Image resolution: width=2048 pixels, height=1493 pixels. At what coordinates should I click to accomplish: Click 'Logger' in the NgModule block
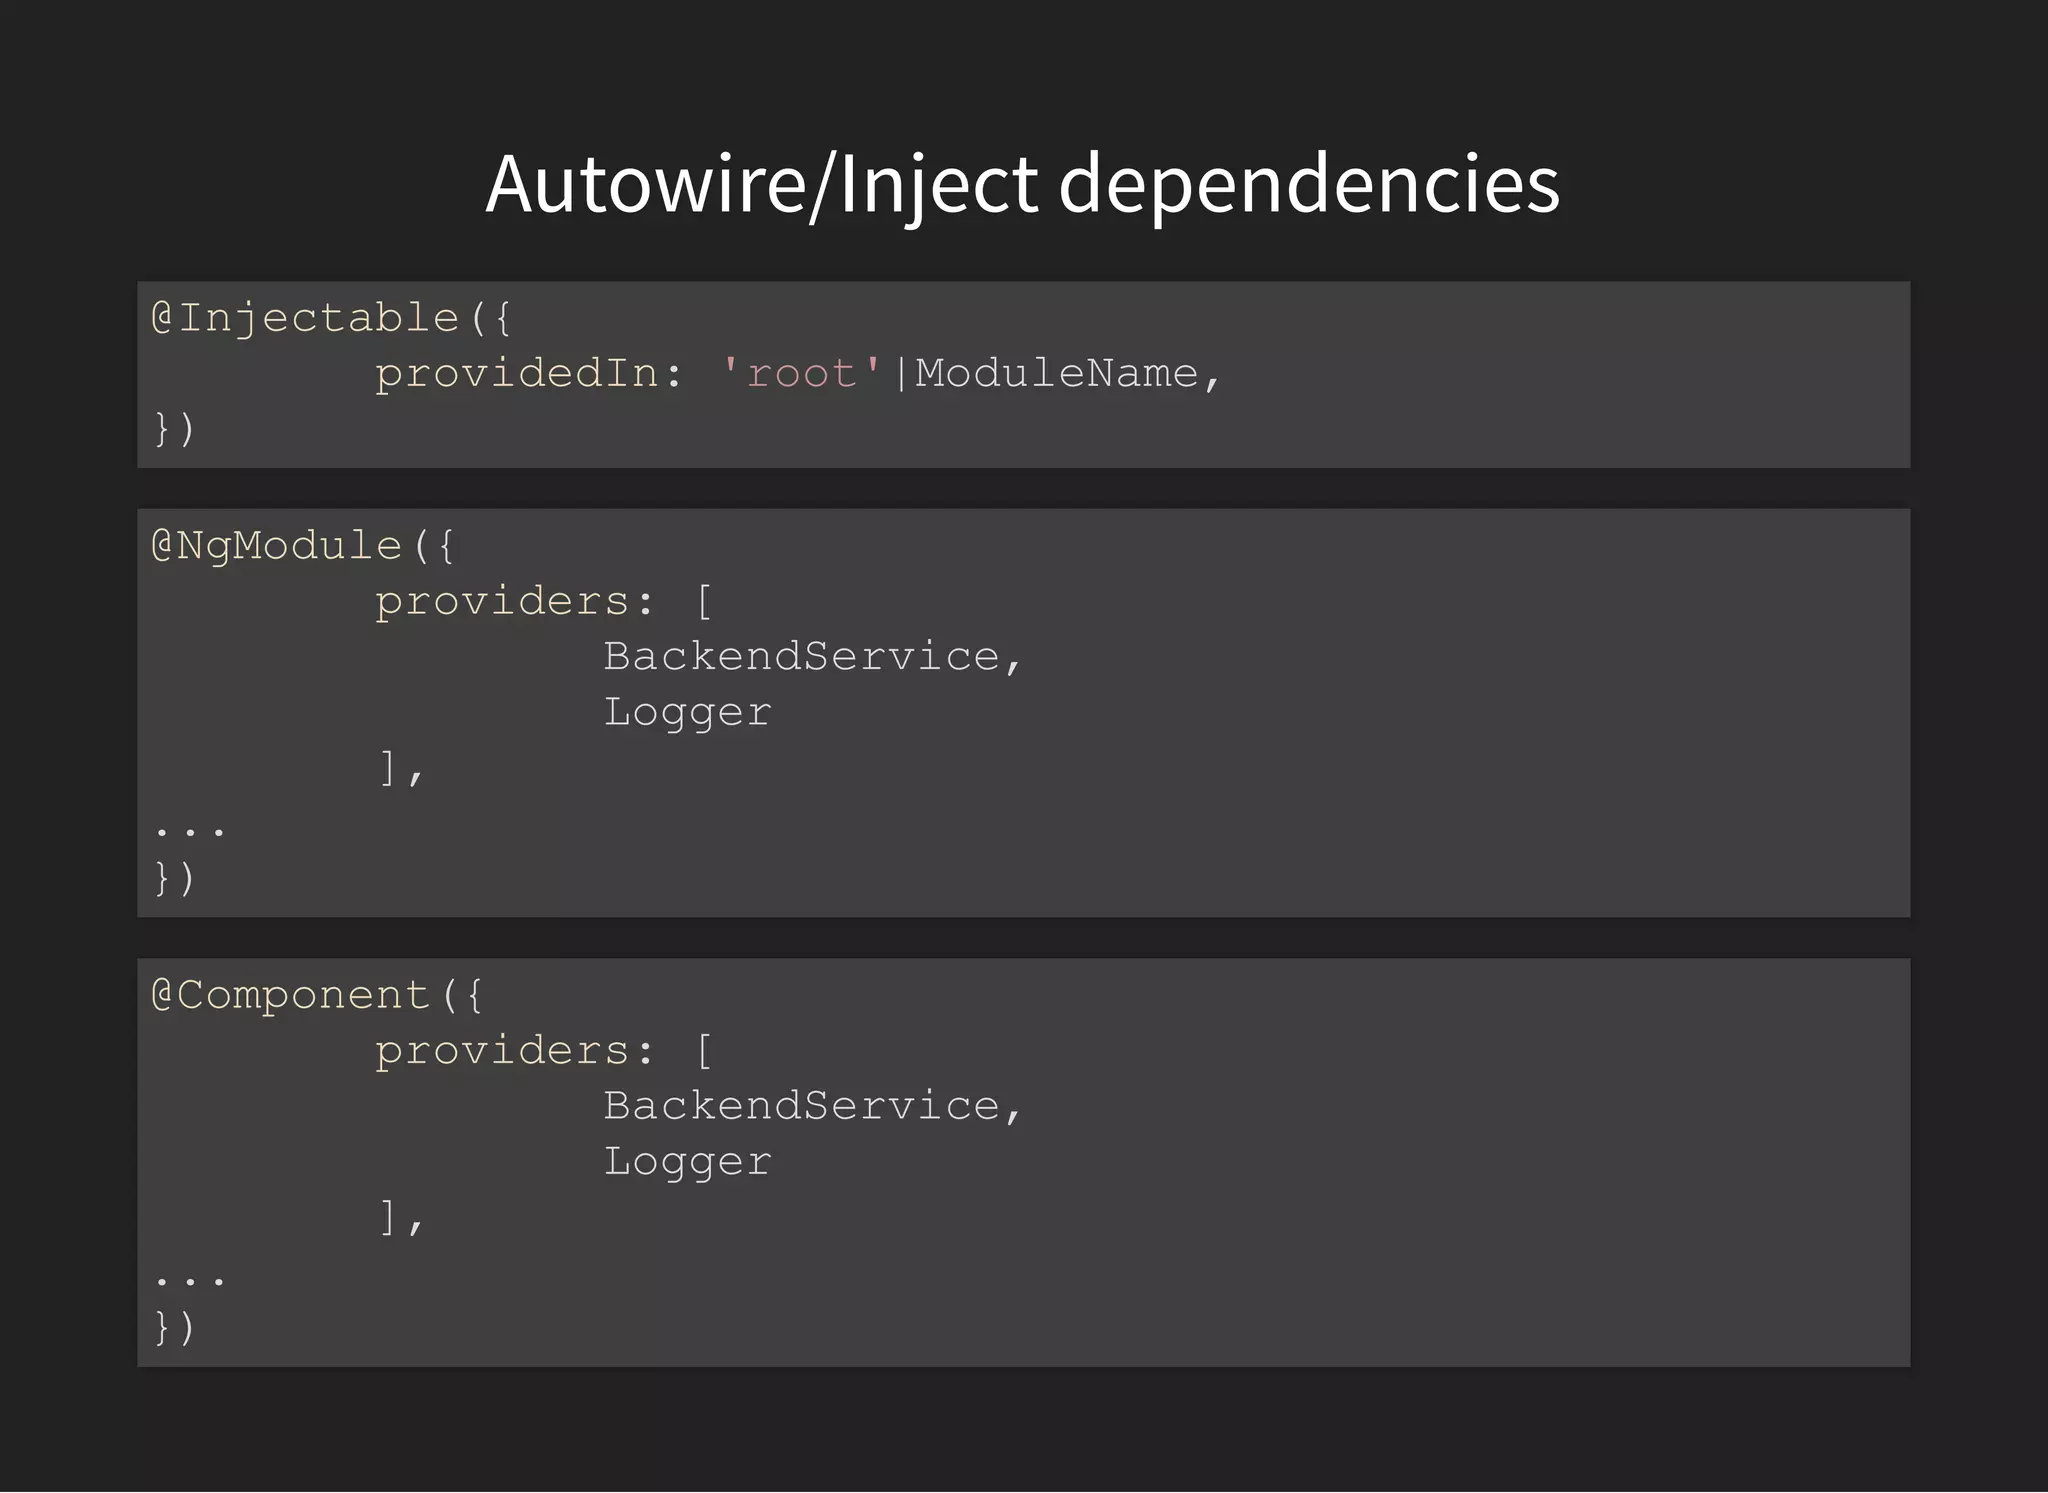pyautogui.click(x=687, y=713)
